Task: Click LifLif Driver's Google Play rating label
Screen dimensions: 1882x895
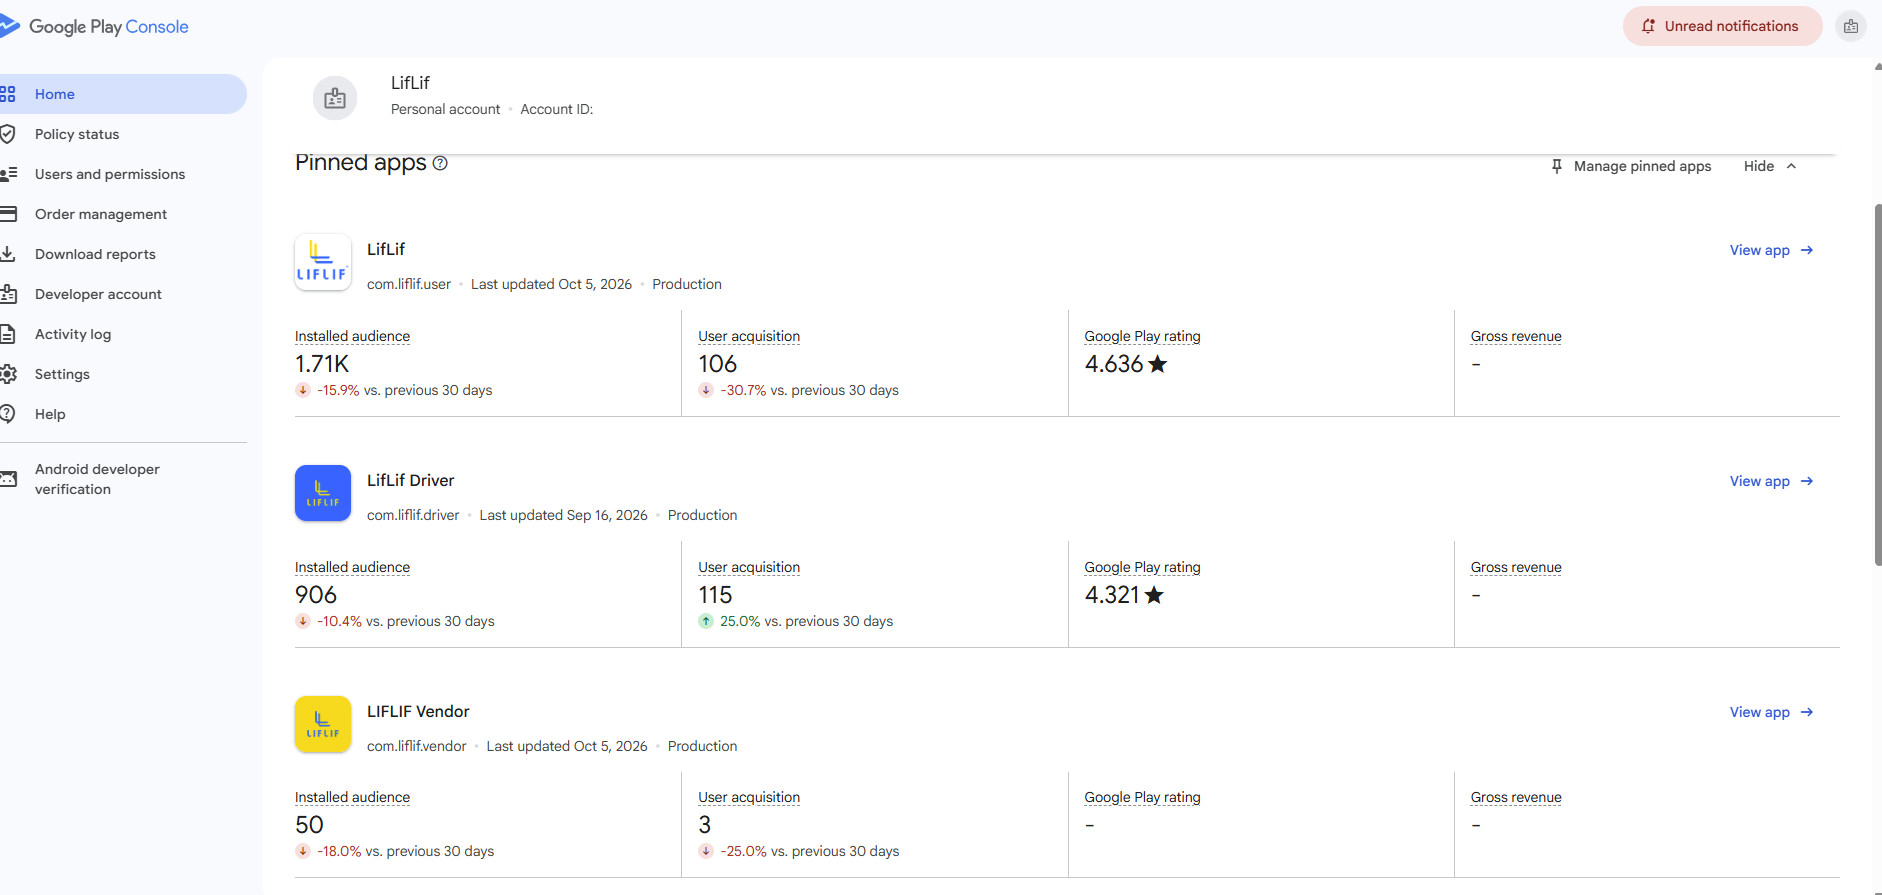Action: [1142, 567]
